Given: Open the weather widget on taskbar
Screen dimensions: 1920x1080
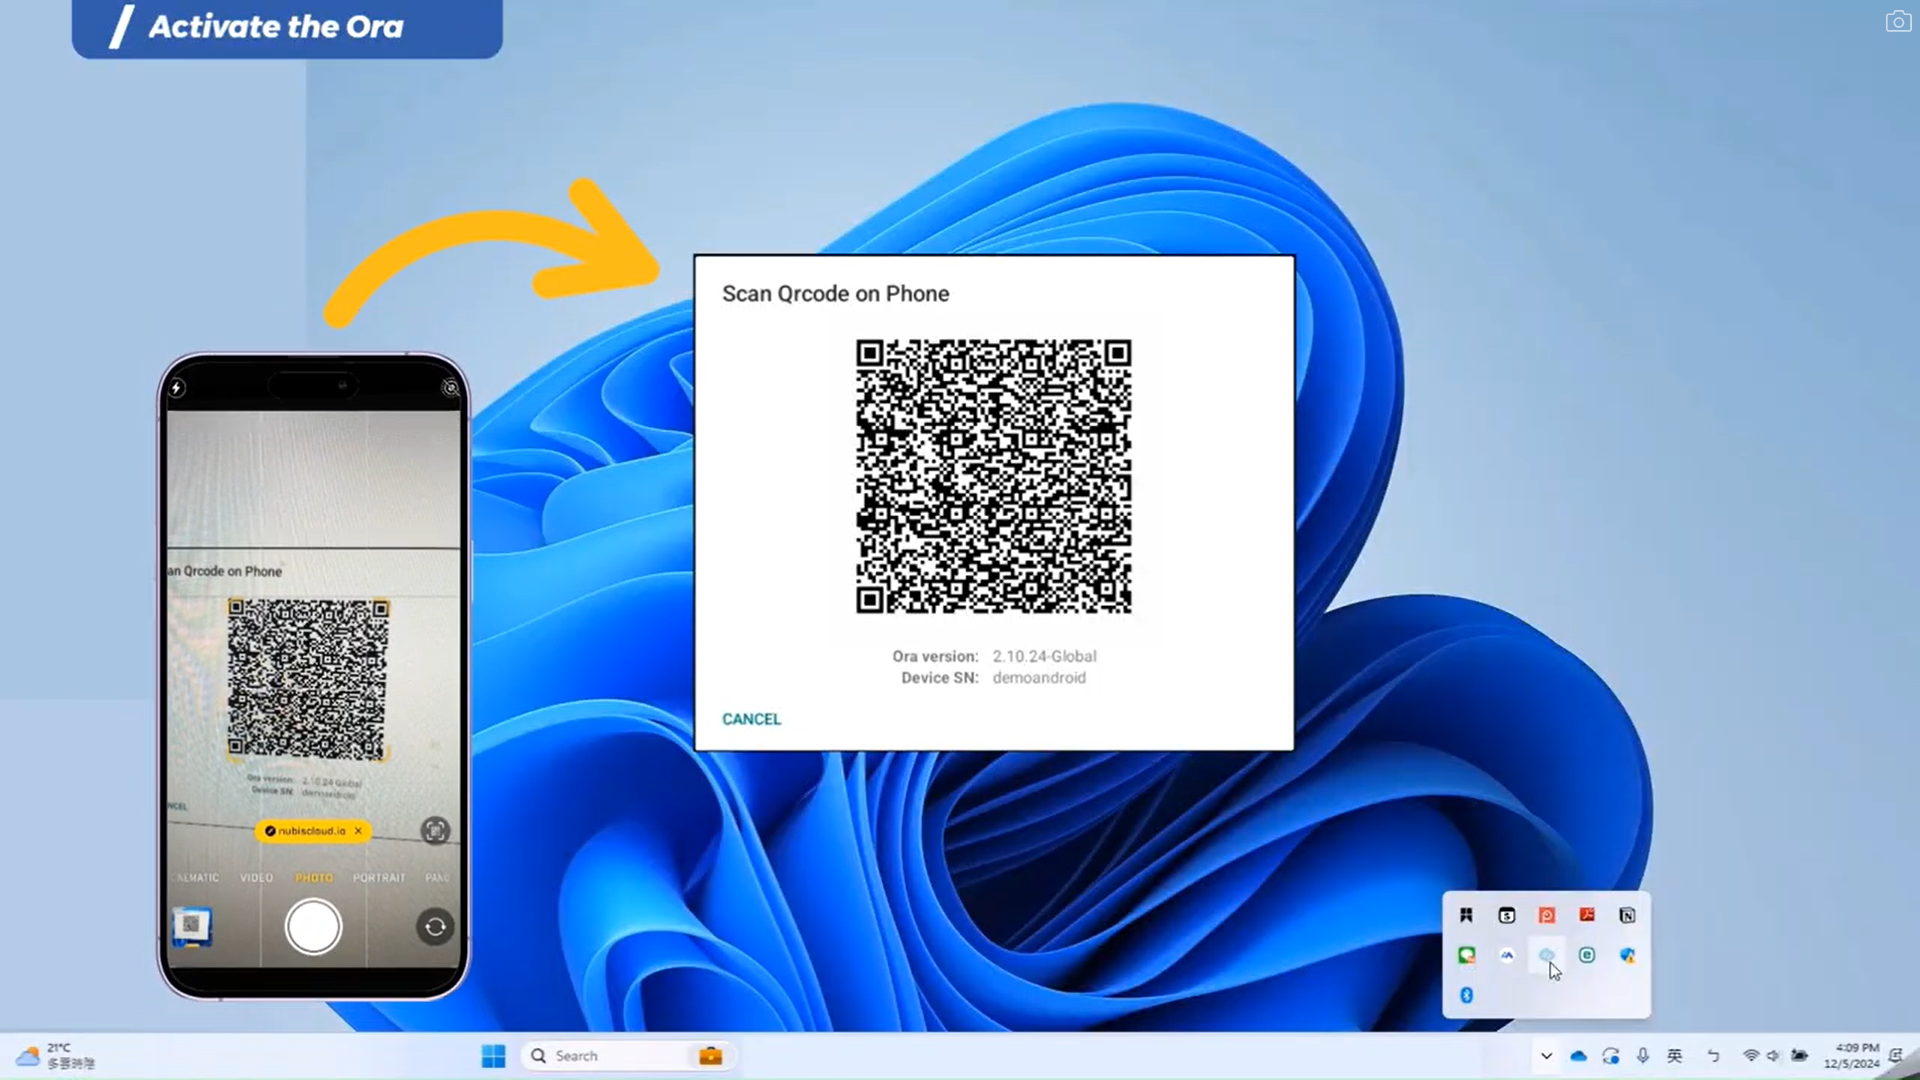Looking at the screenshot, I should [x=56, y=1056].
